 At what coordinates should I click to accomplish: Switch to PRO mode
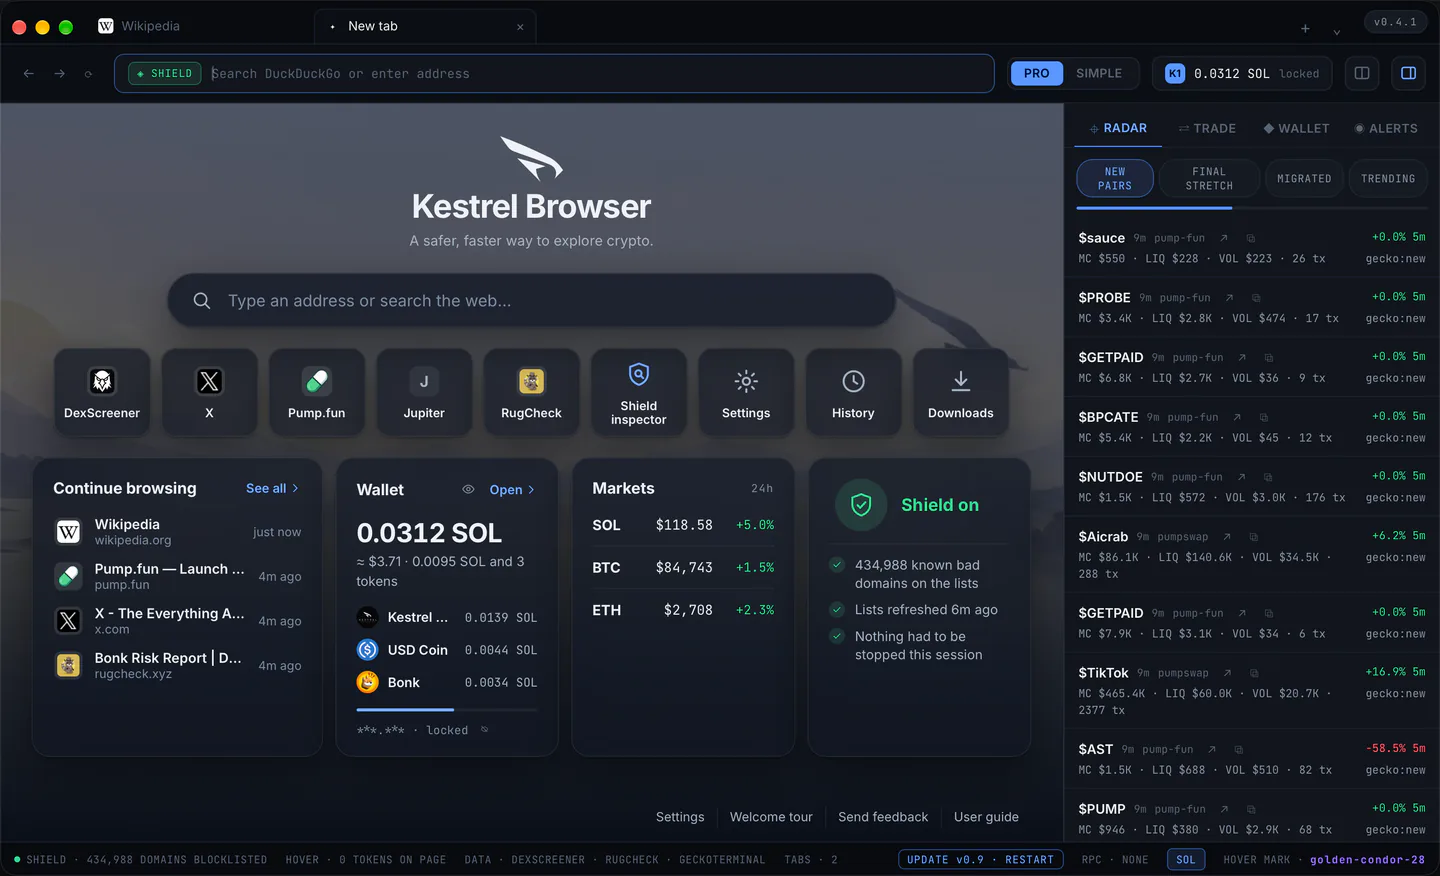tap(1037, 73)
